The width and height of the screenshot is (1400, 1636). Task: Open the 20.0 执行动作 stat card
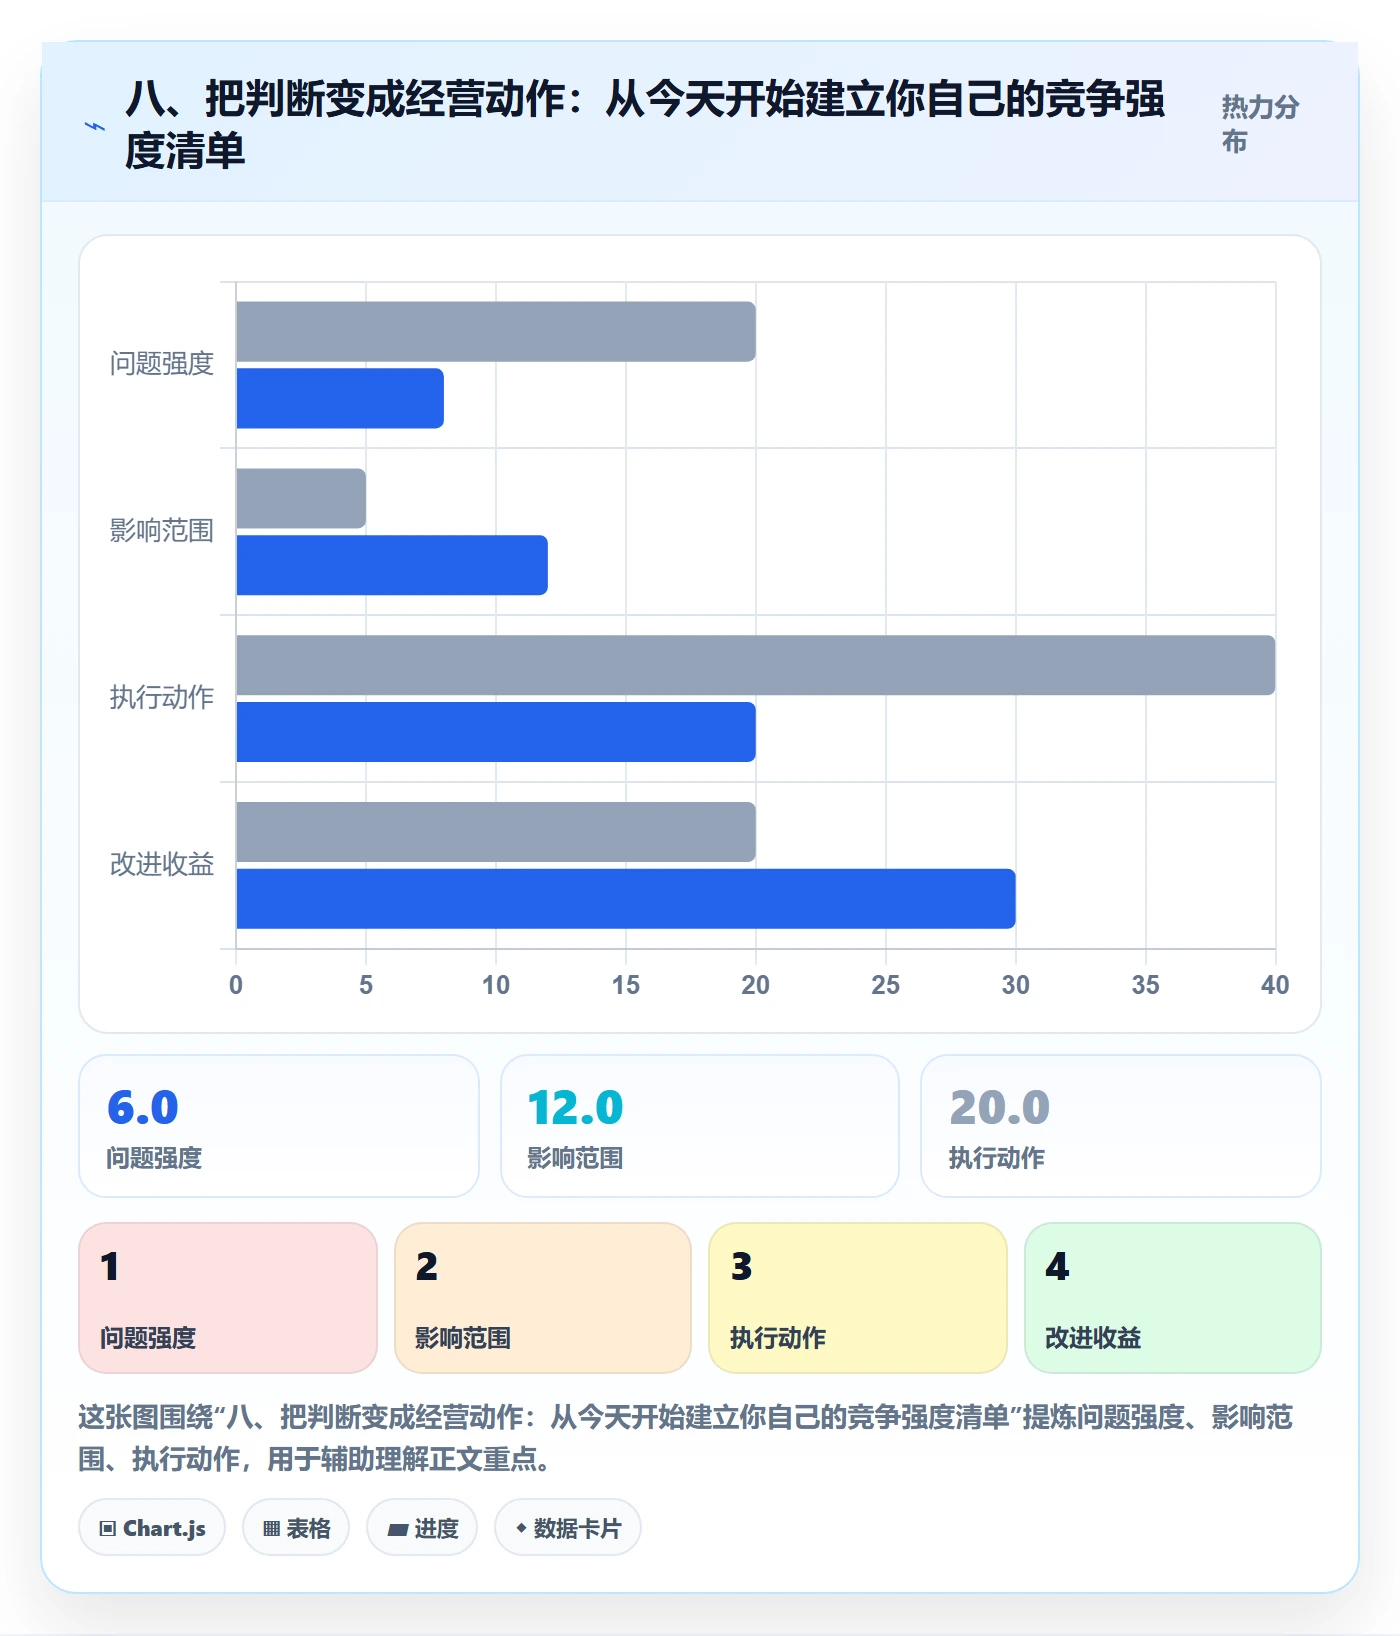tap(1121, 1126)
